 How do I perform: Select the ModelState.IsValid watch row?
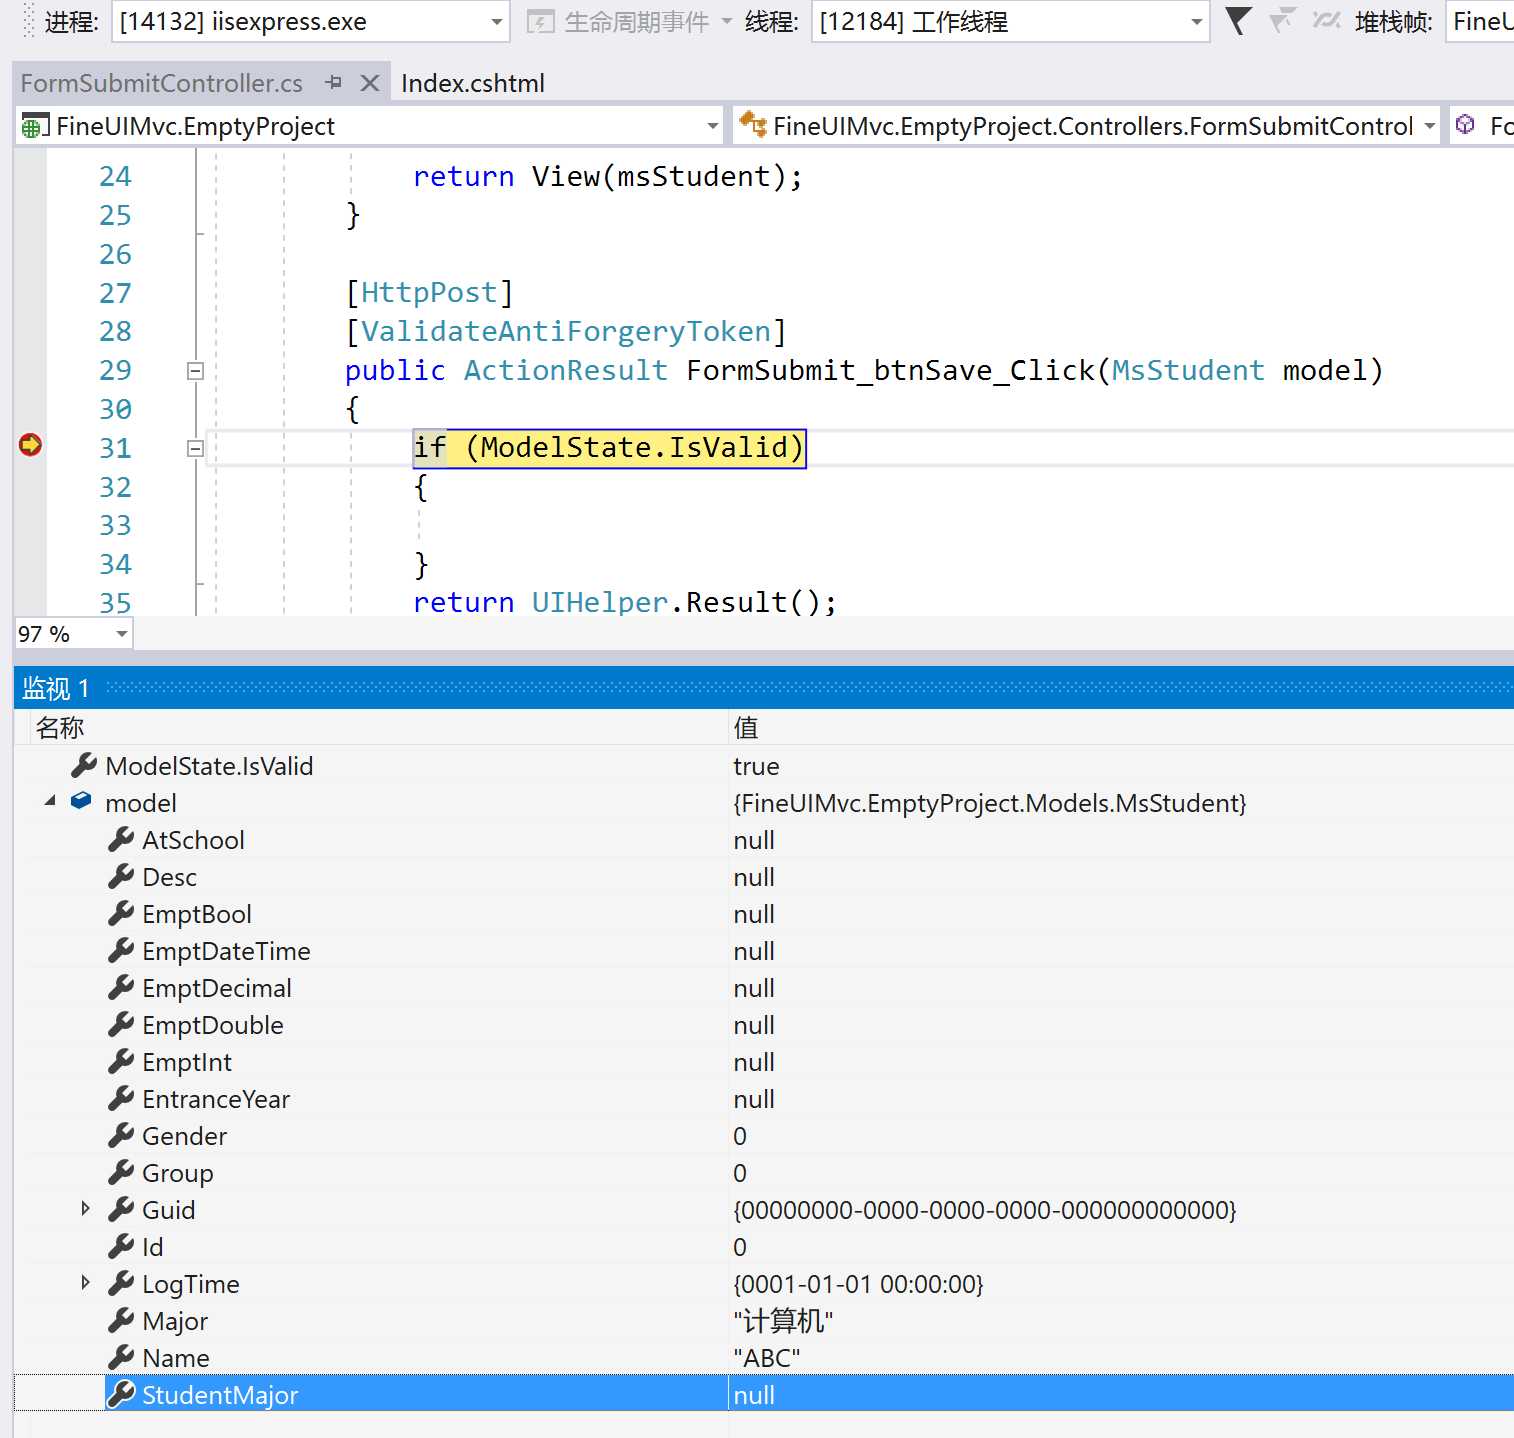pos(764,766)
